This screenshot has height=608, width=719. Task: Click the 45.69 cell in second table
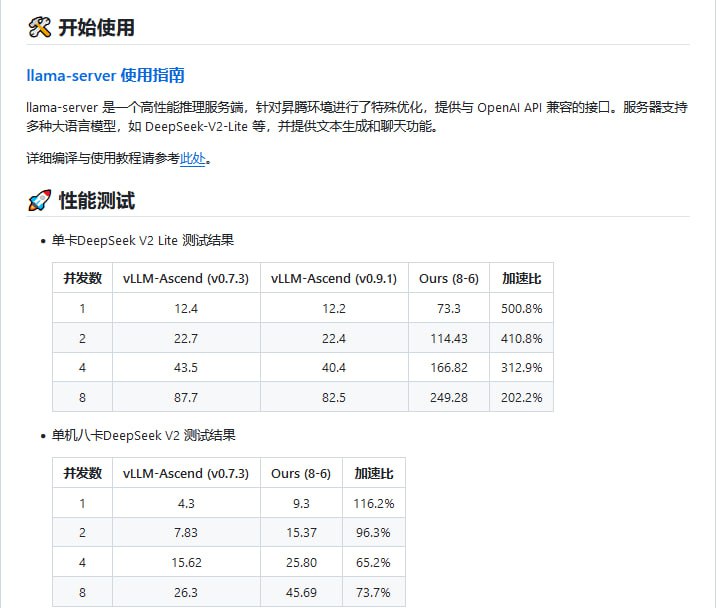(x=301, y=592)
